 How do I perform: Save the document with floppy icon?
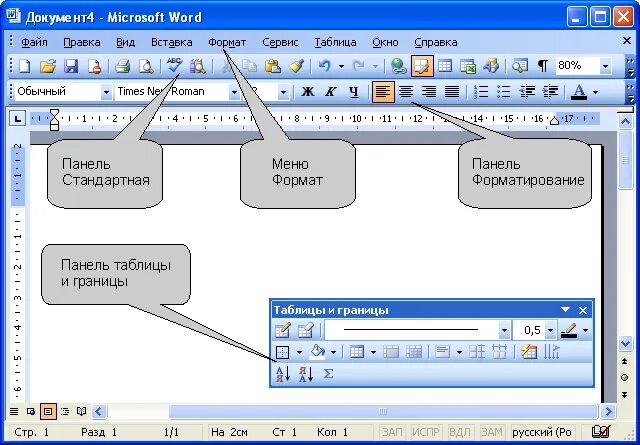point(71,66)
